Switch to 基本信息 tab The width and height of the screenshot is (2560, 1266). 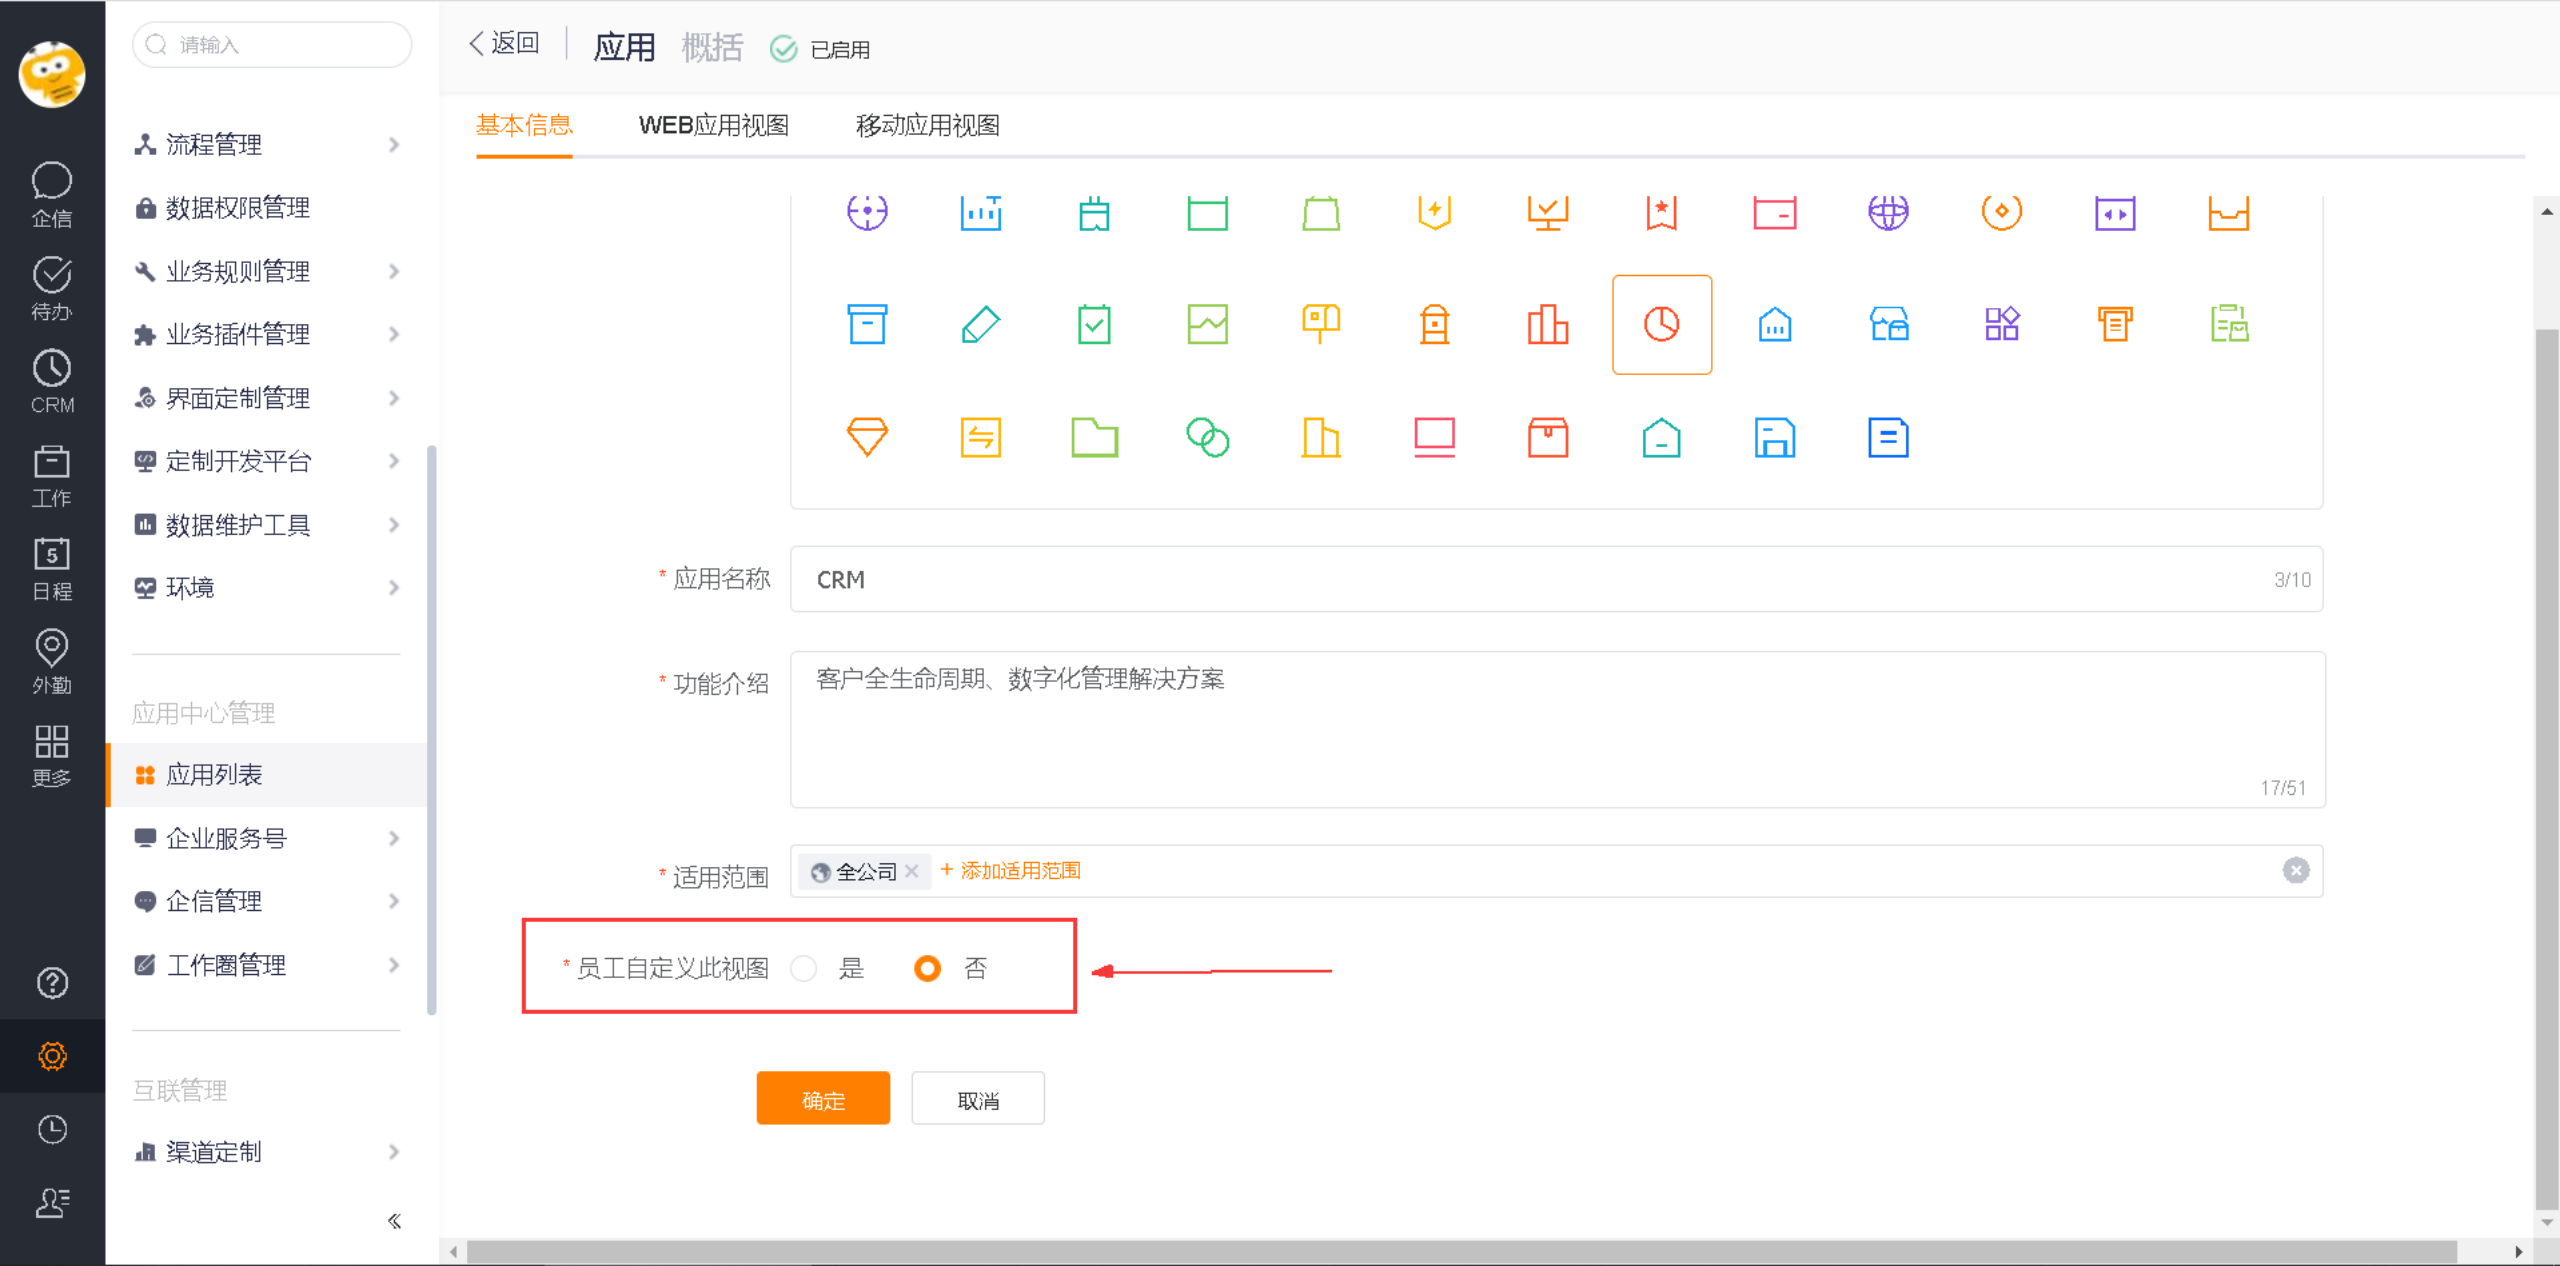click(x=524, y=125)
